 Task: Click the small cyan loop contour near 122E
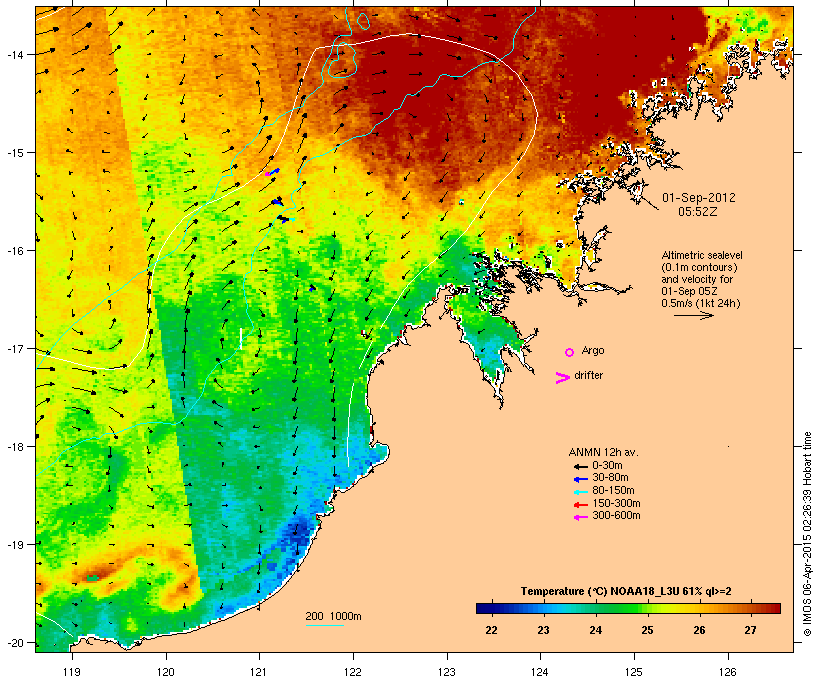click(363, 21)
